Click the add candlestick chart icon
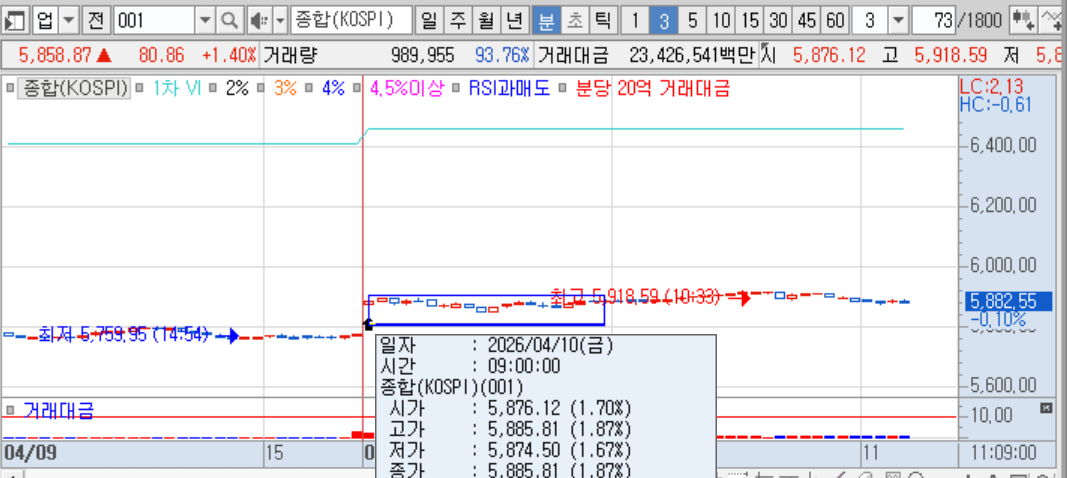 pyautogui.click(x=1023, y=21)
